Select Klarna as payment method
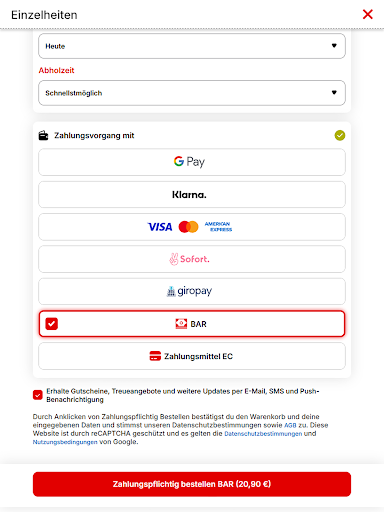The width and height of the screenshot is (384, 512). (192, 195)
